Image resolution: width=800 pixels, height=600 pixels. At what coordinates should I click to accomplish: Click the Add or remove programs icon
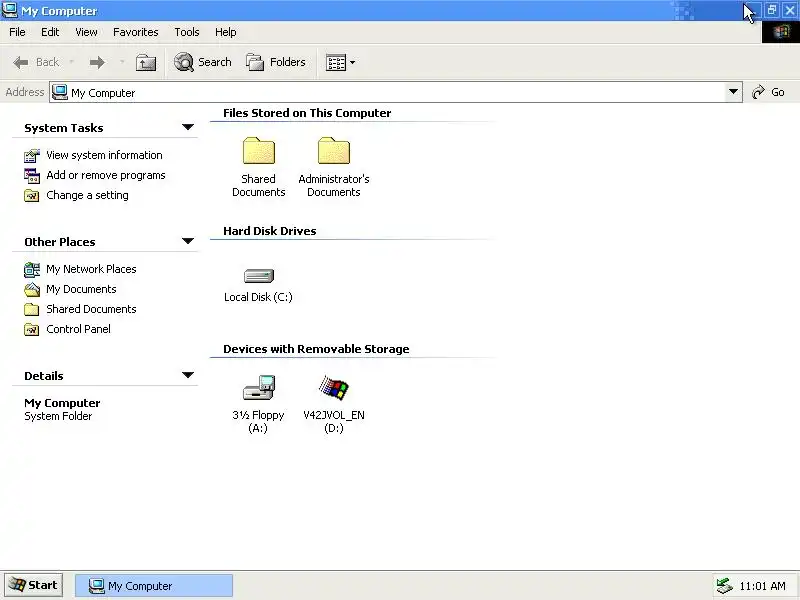(32, 176)
